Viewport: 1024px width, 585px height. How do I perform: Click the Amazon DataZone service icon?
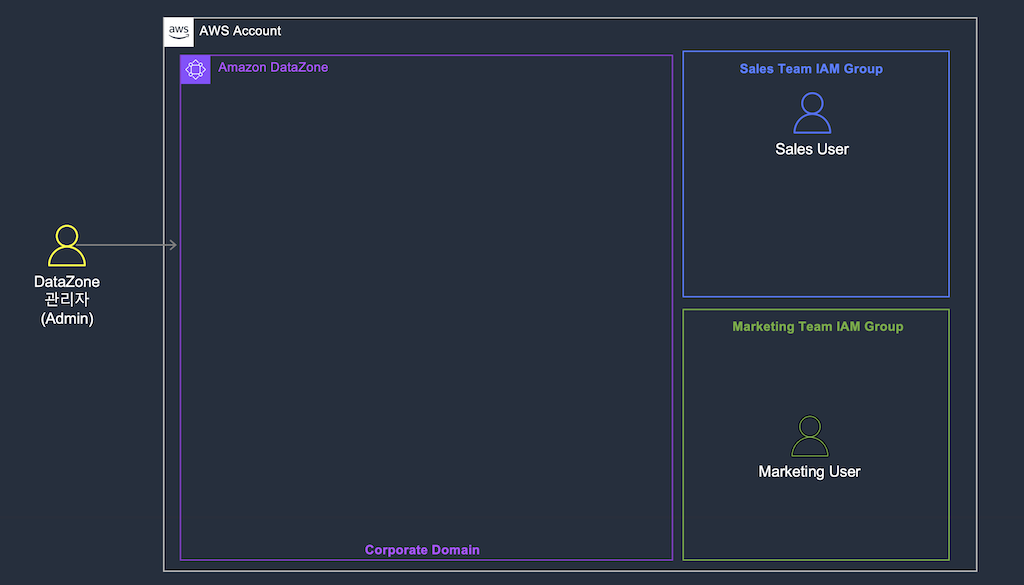(195, 69)
